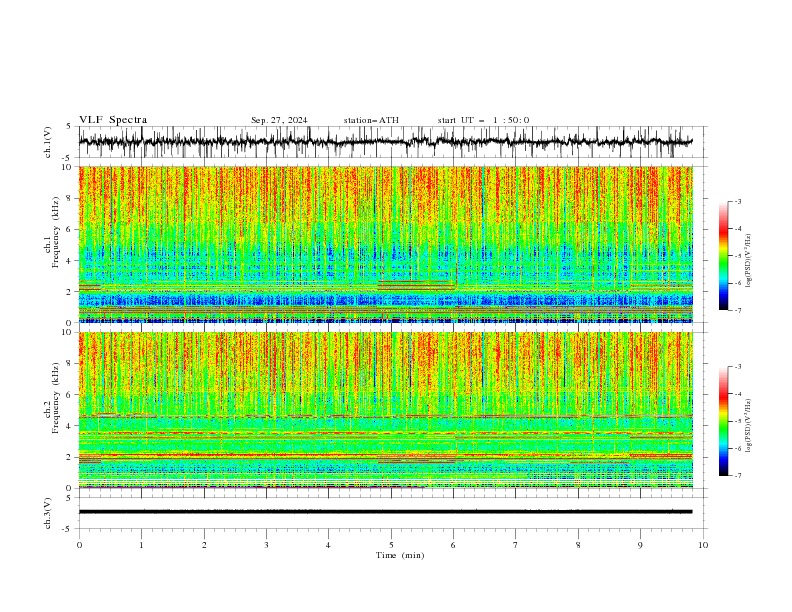Click time axis tick label "3"
The image size is (792, 612).
(x=266, y=545)
